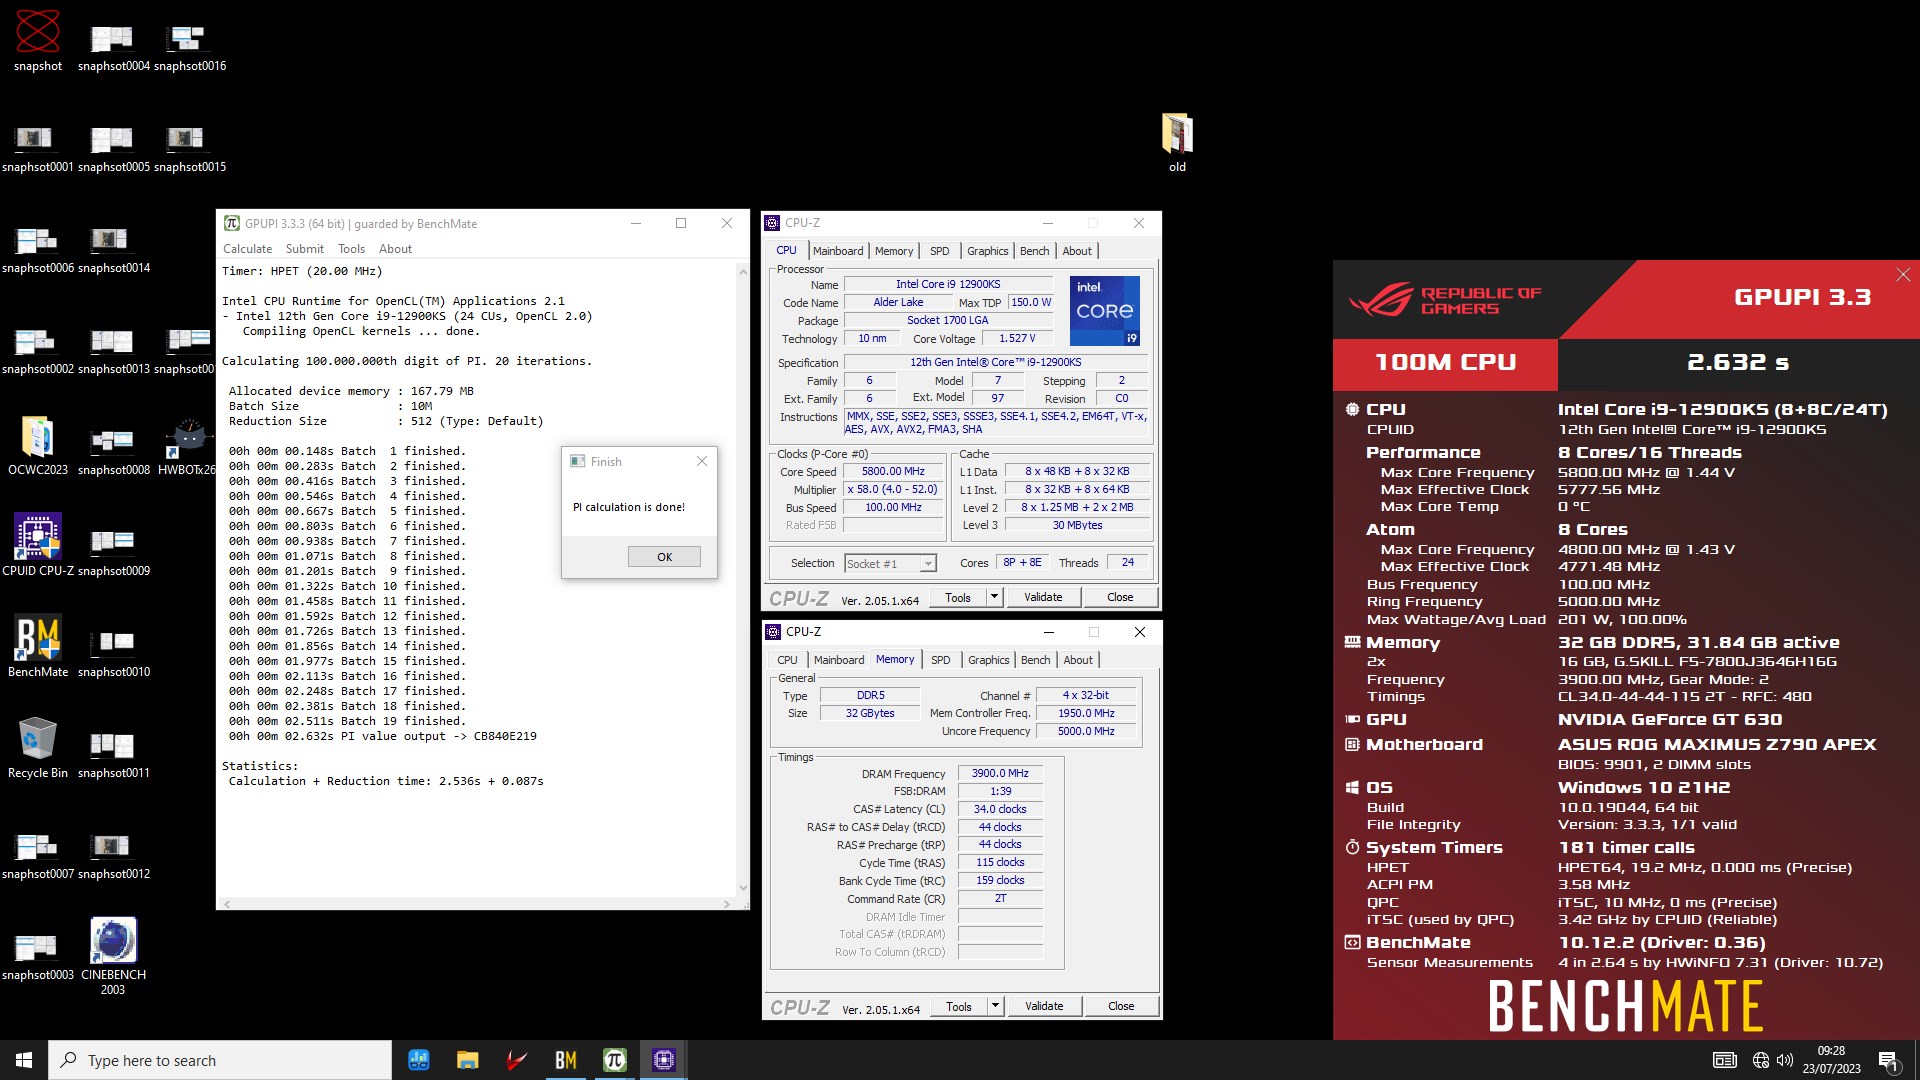Open the Recycle Bin icon

(38, 747)
